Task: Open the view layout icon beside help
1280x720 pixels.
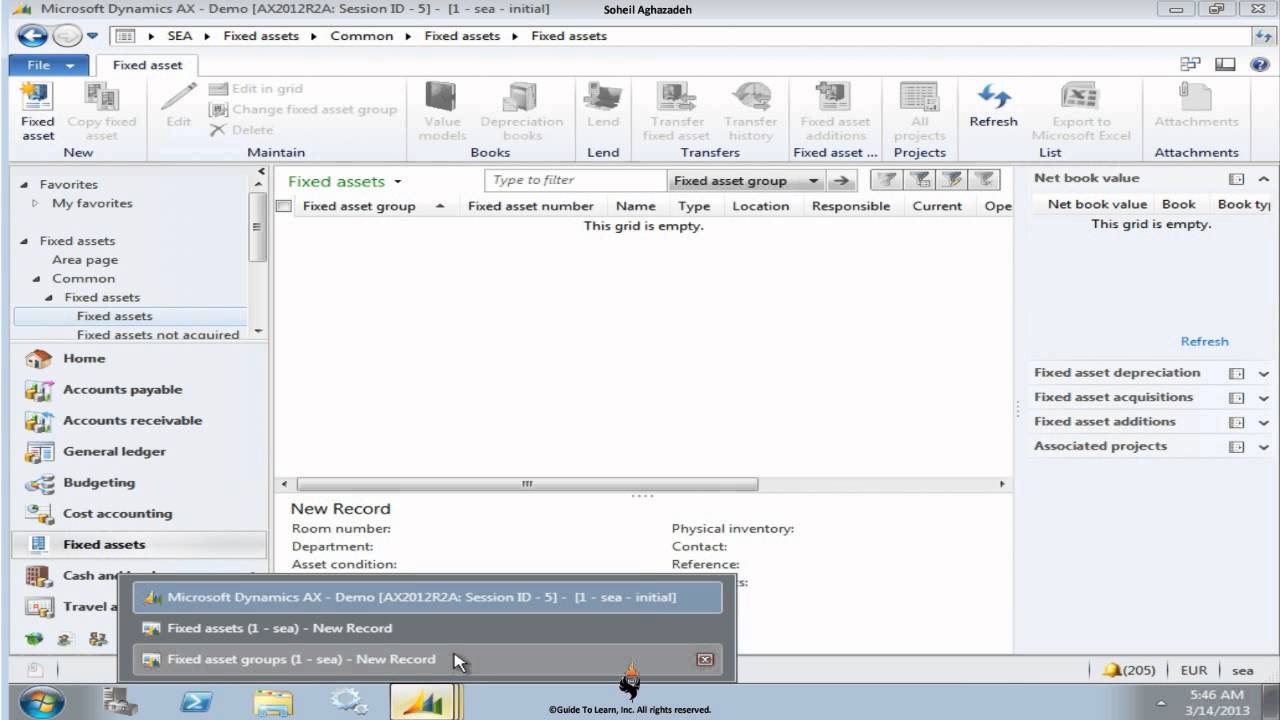Action: pos(1225,64)
